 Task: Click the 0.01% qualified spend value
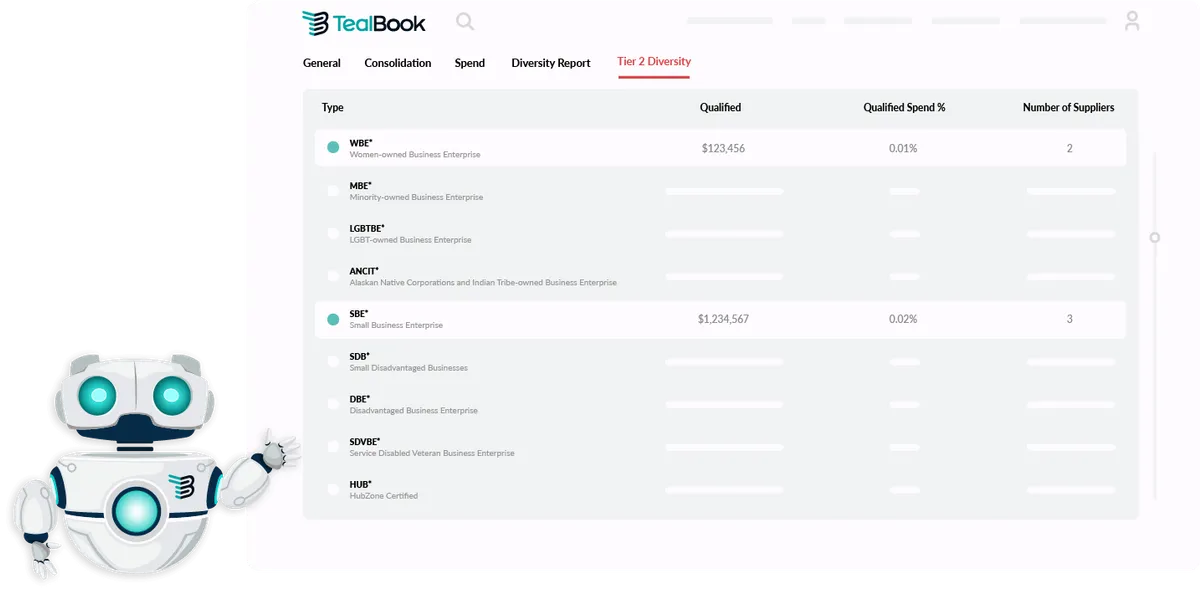[903, 148]
